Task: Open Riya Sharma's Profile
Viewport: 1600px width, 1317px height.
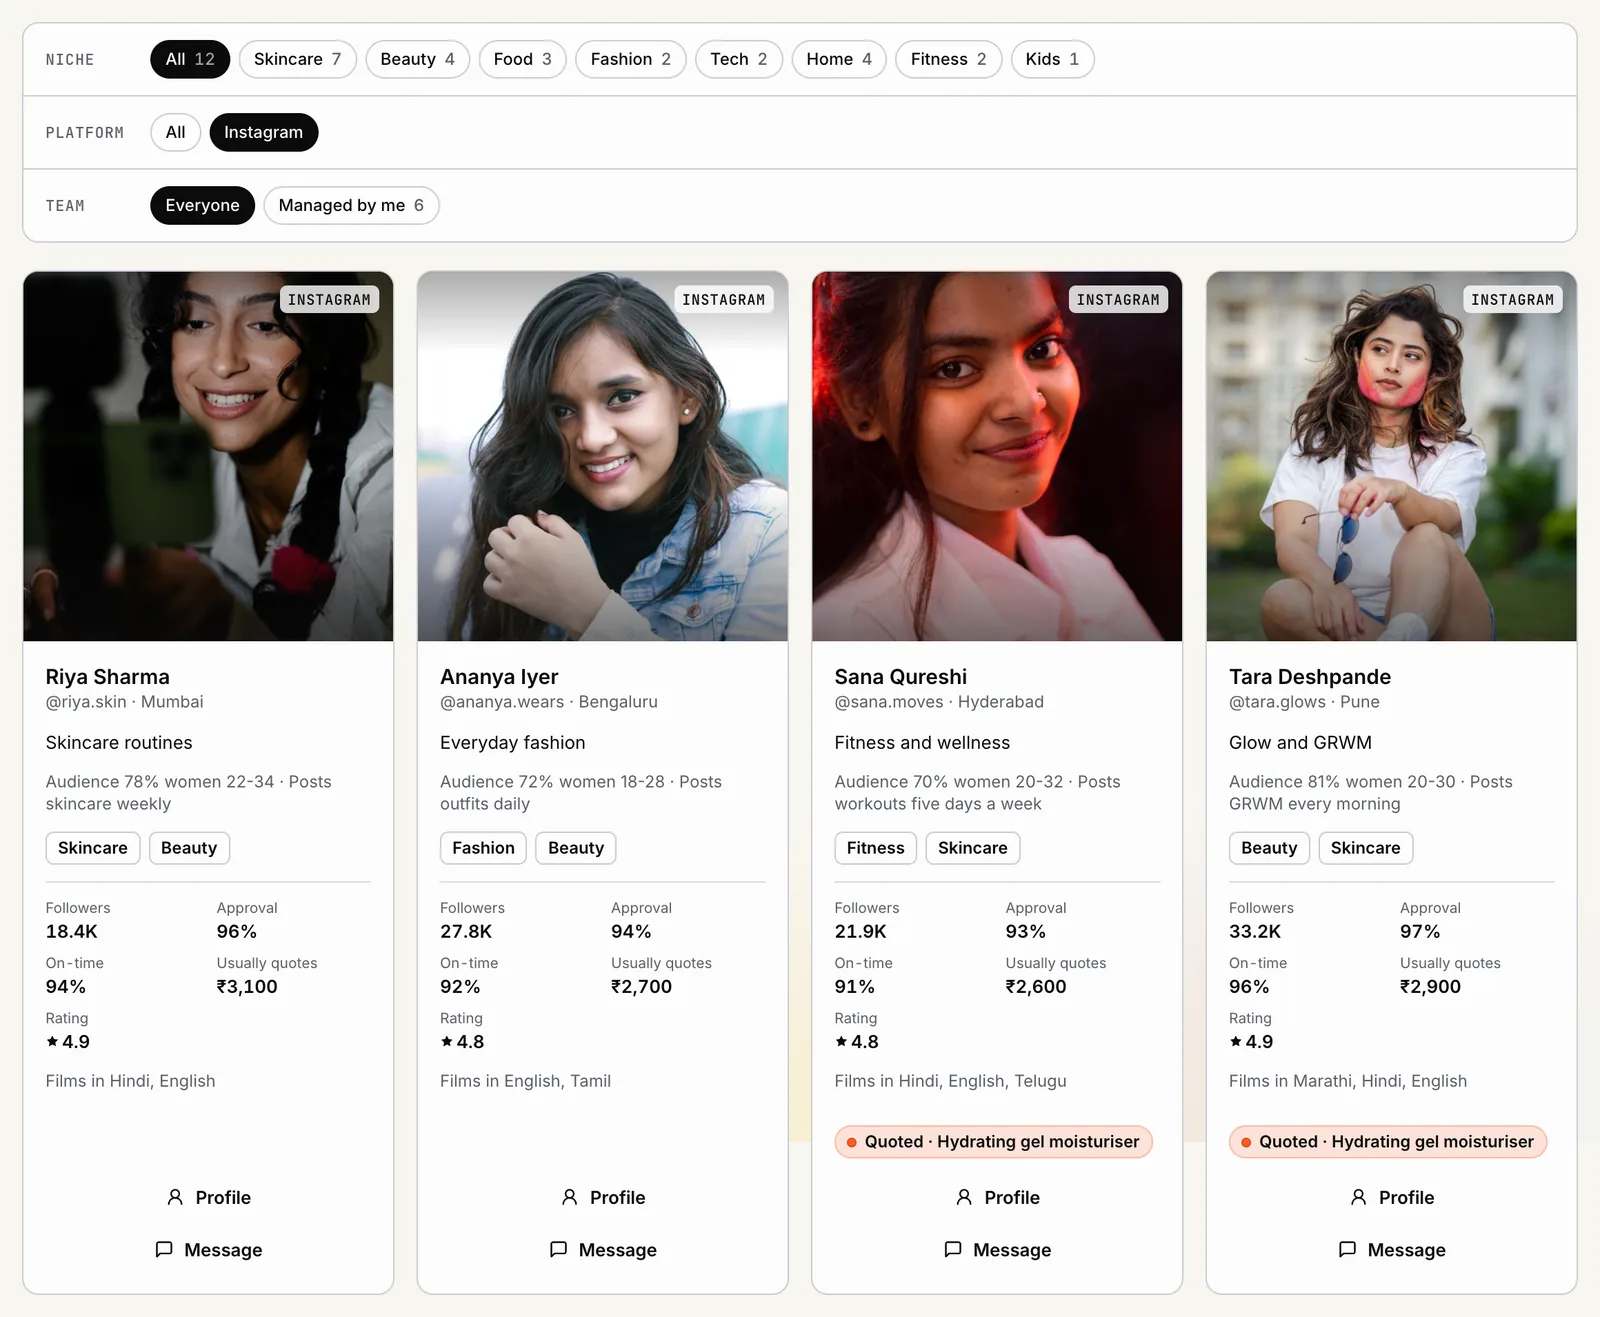Action: pyautogui.click(x=208, y=1197)
